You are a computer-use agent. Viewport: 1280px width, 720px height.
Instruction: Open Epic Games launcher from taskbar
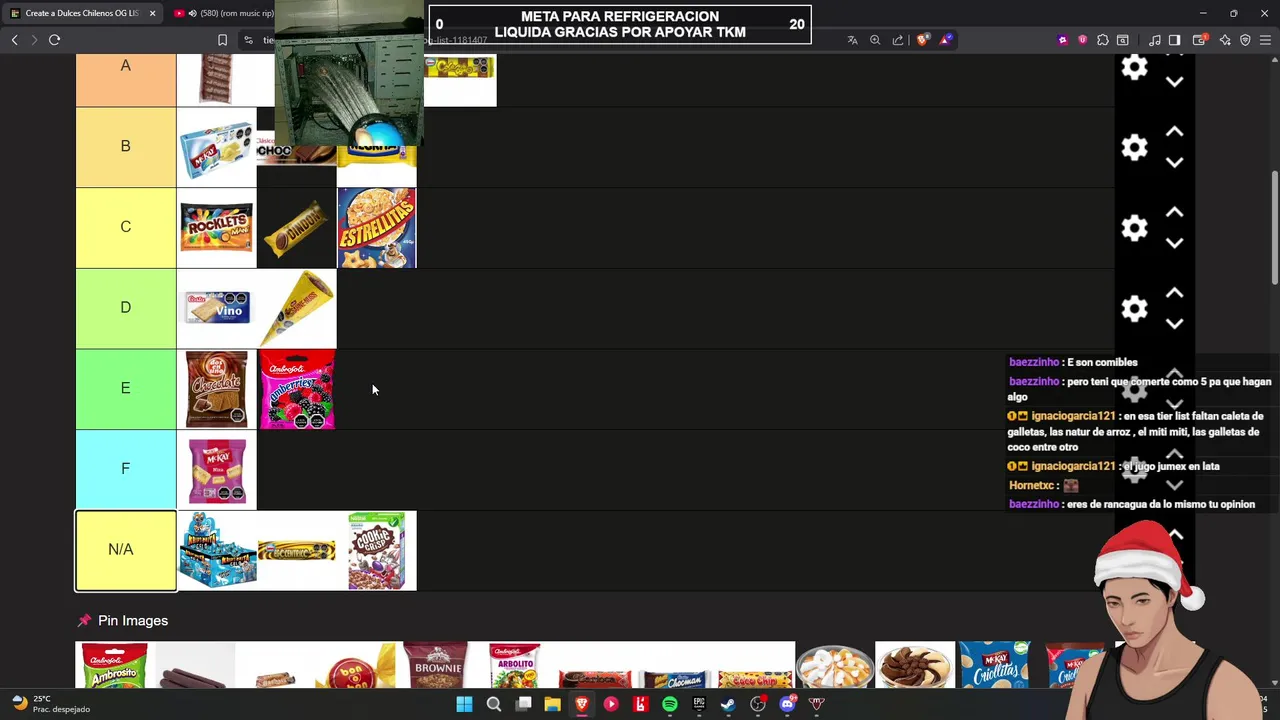[699, 704]
